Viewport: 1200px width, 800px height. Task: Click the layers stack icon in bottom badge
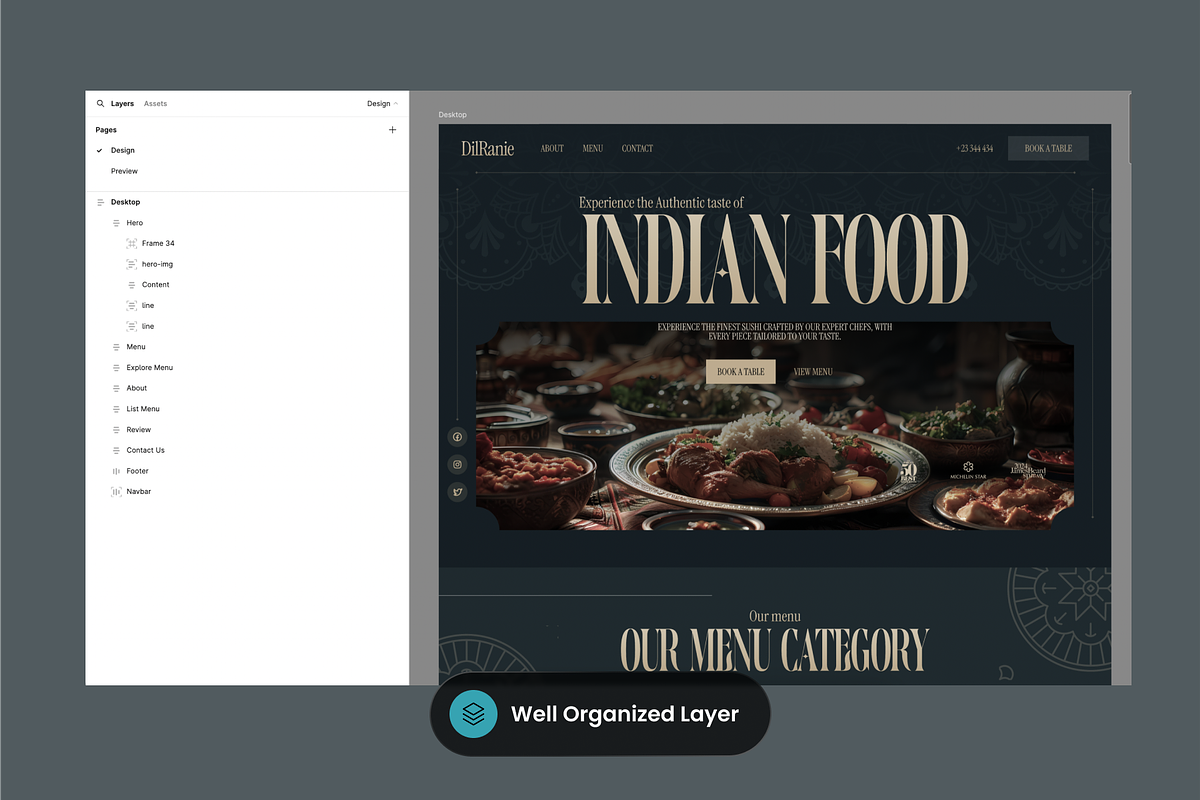(x=473, y=714)
